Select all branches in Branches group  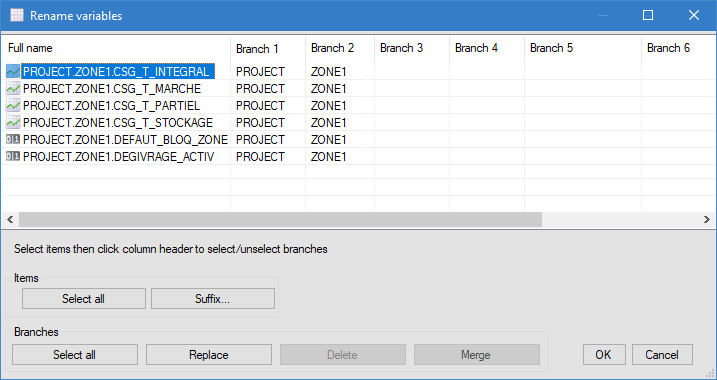coord(75,354)
